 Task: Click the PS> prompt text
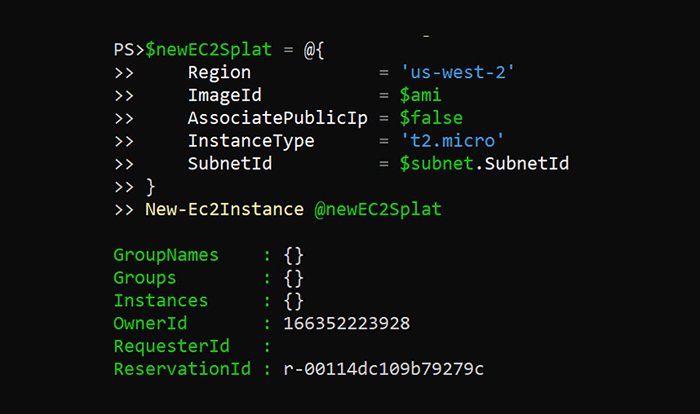point(129,50)
